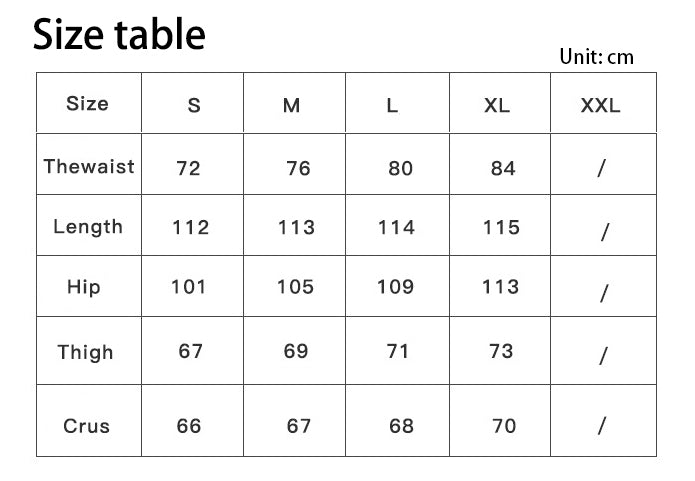Click the crus value 70 for size XL
This screenshot has height=481, width=695.
pos(504,426)
